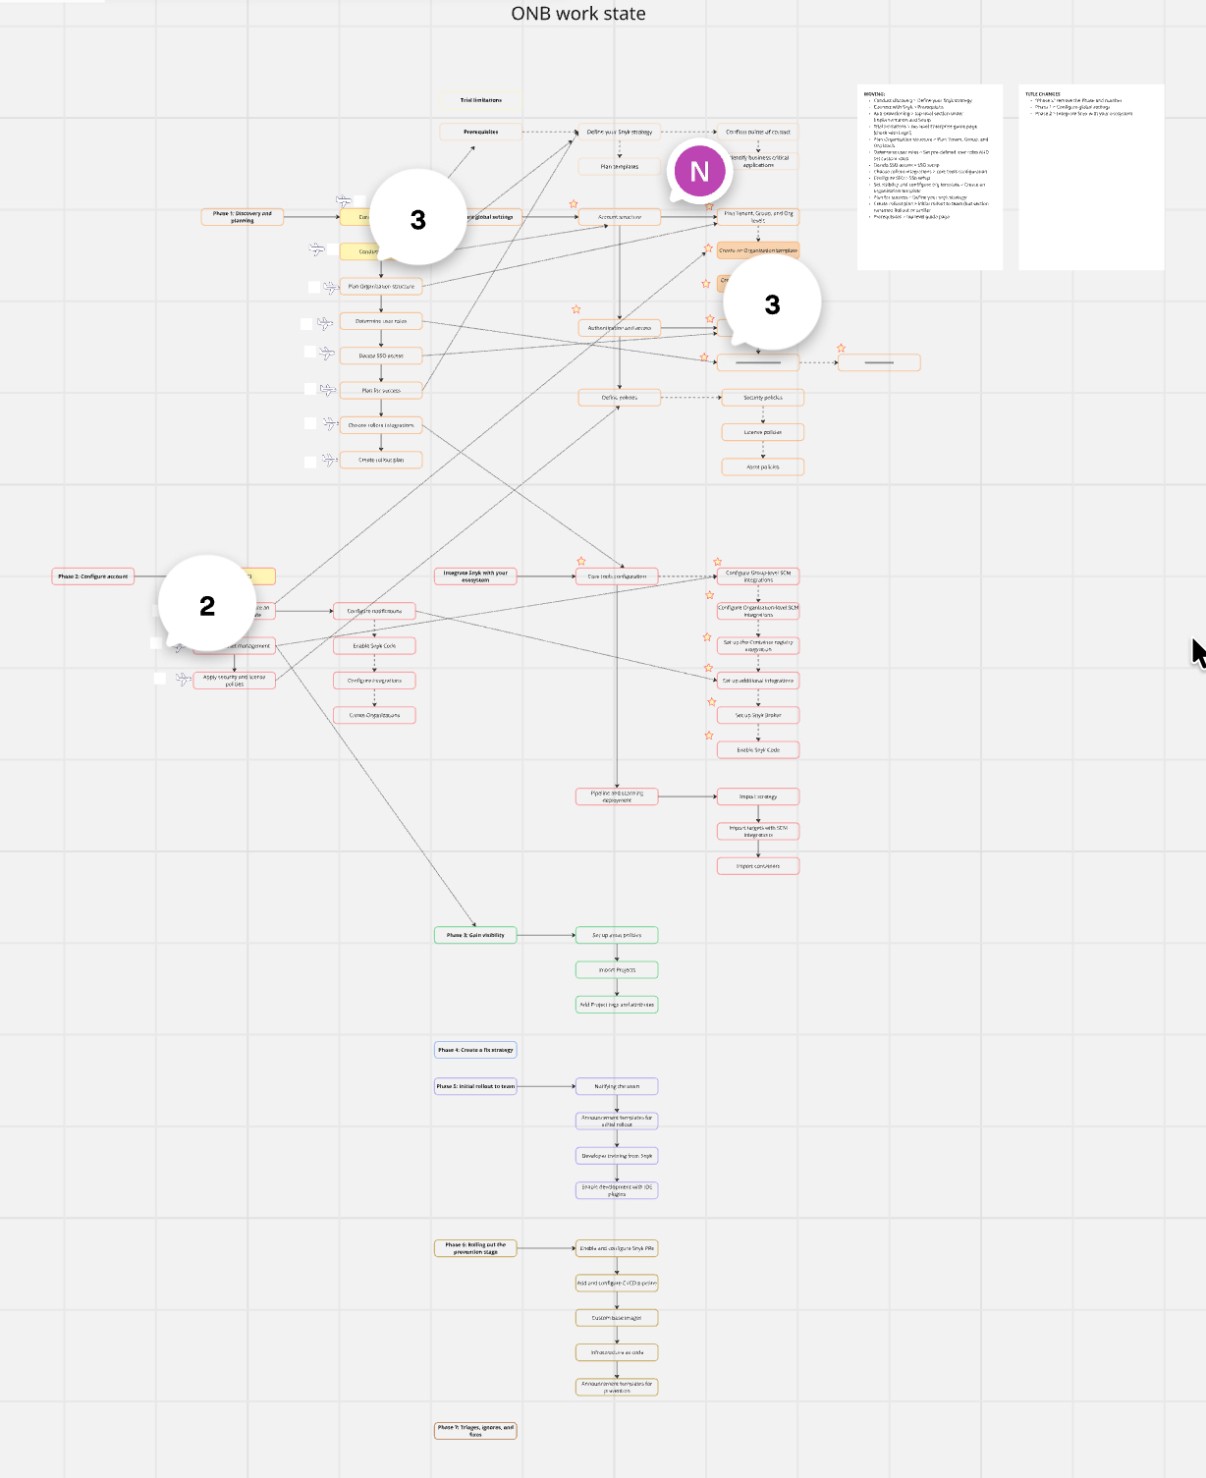
Task: Click the star beside "Core tools configuration"
Action: 580,560
